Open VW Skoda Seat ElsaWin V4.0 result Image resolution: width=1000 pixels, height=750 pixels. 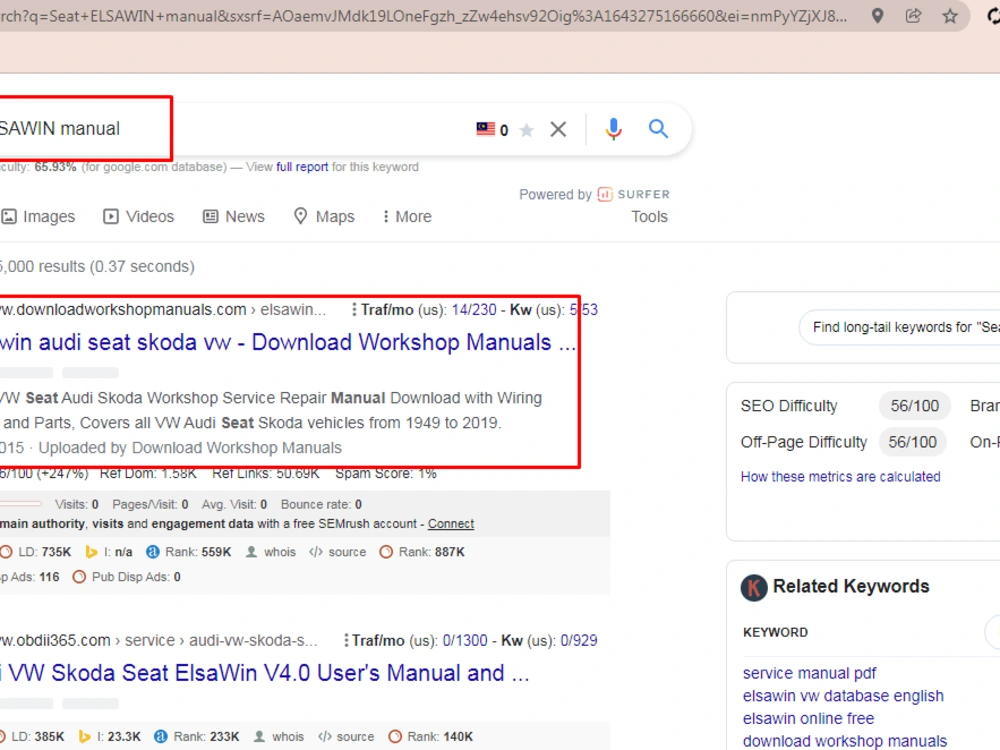tap(265, 673)
